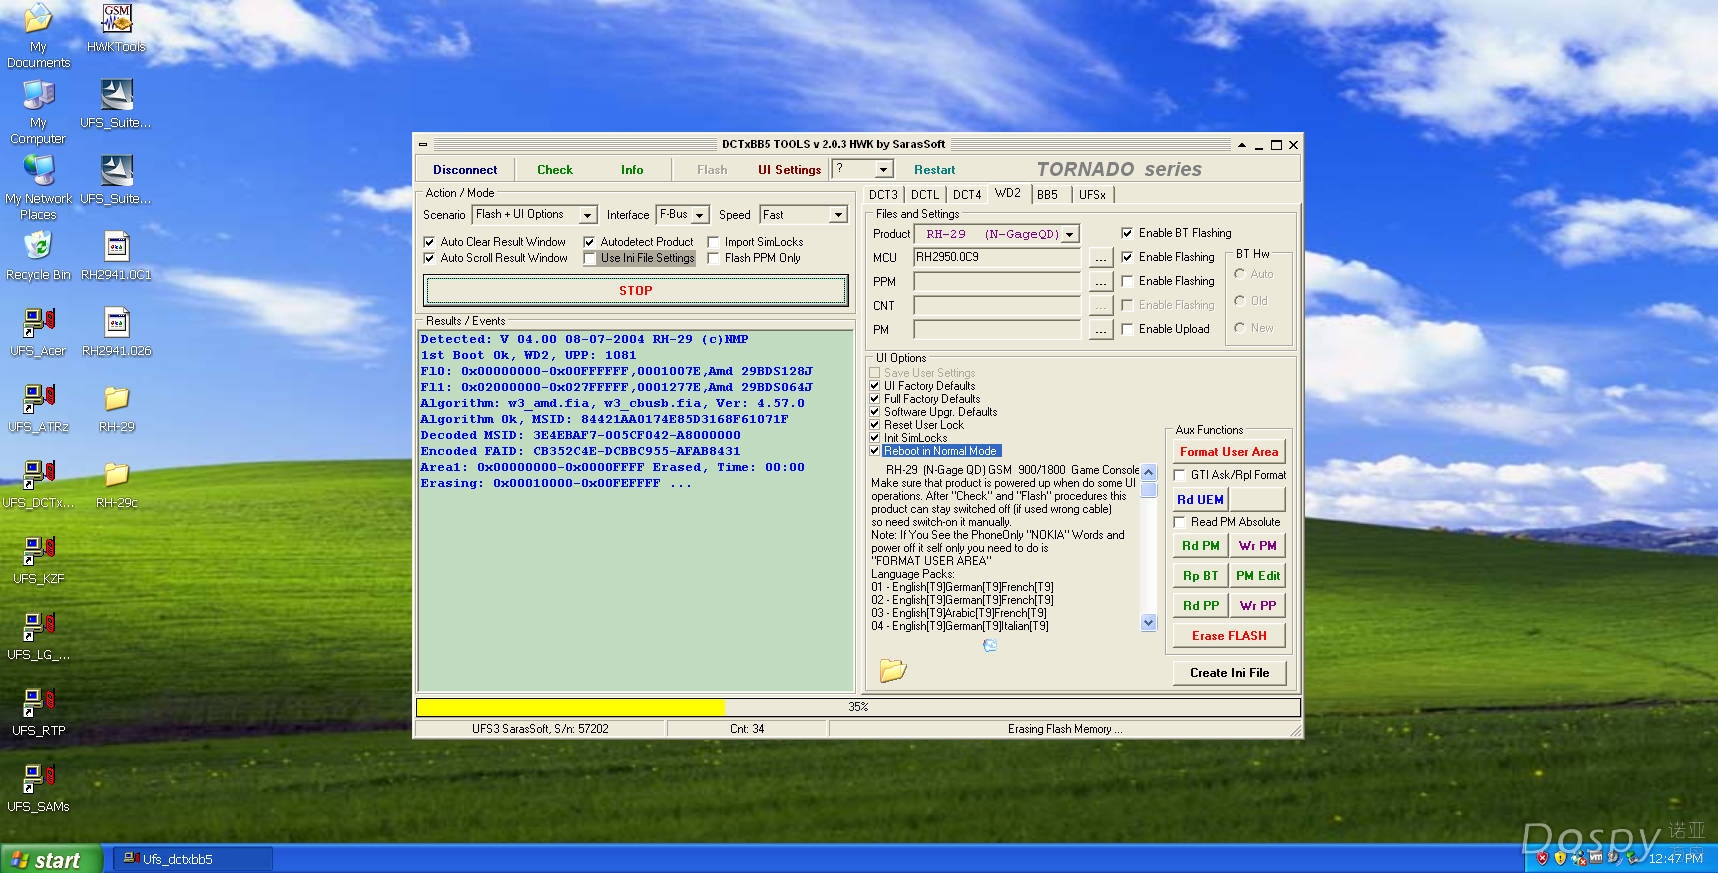Image resolution: width=1718 pixels, height=873 pixels.
Task: Select the UFSx tab
Action: (1092, 195)
